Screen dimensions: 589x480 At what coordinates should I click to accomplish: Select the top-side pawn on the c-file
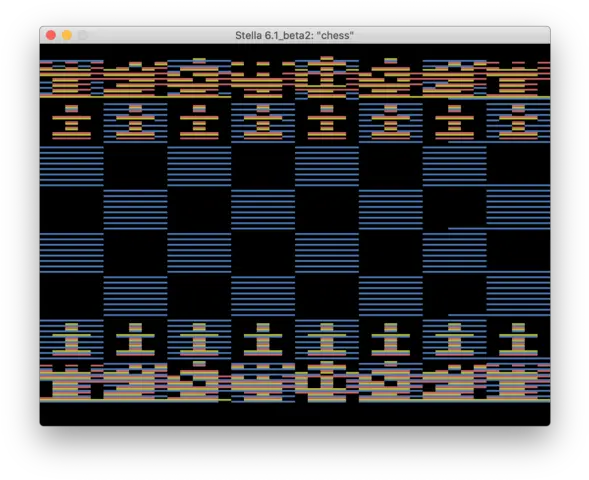click(x=199, y=122)
